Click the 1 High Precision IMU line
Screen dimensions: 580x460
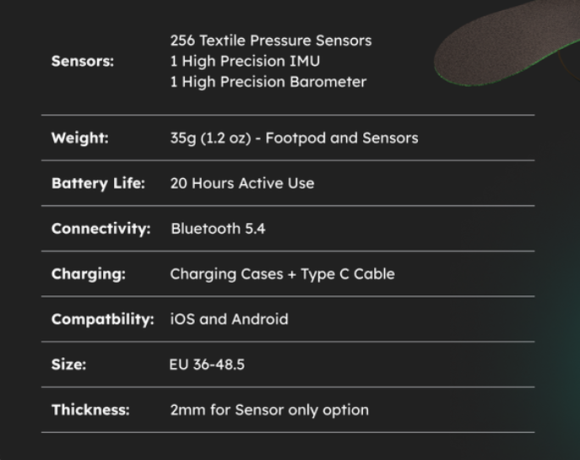click(245, 61)
